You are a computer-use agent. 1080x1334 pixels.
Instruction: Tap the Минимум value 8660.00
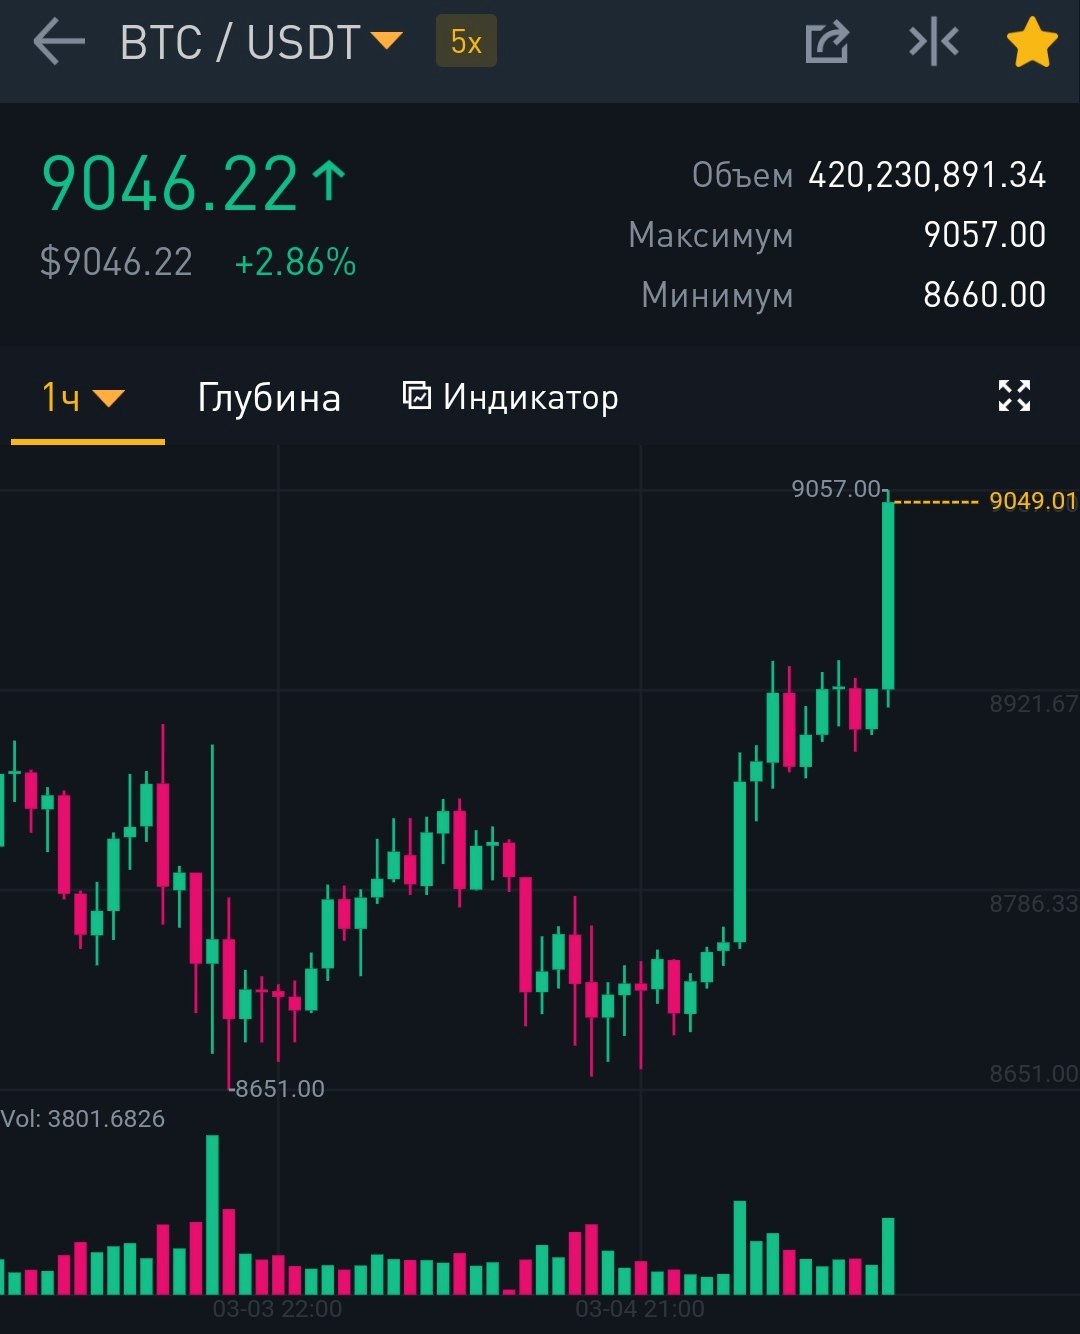(x=984, y=294)
